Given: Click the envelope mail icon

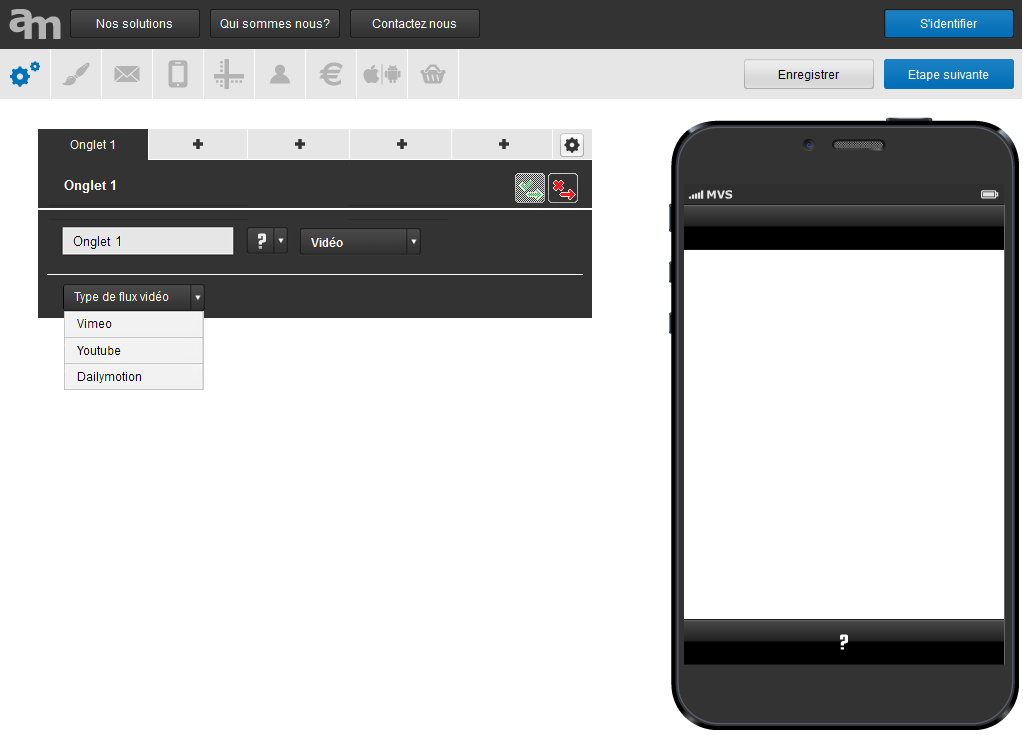Looking at the screenshot, I should pos(127,75).
